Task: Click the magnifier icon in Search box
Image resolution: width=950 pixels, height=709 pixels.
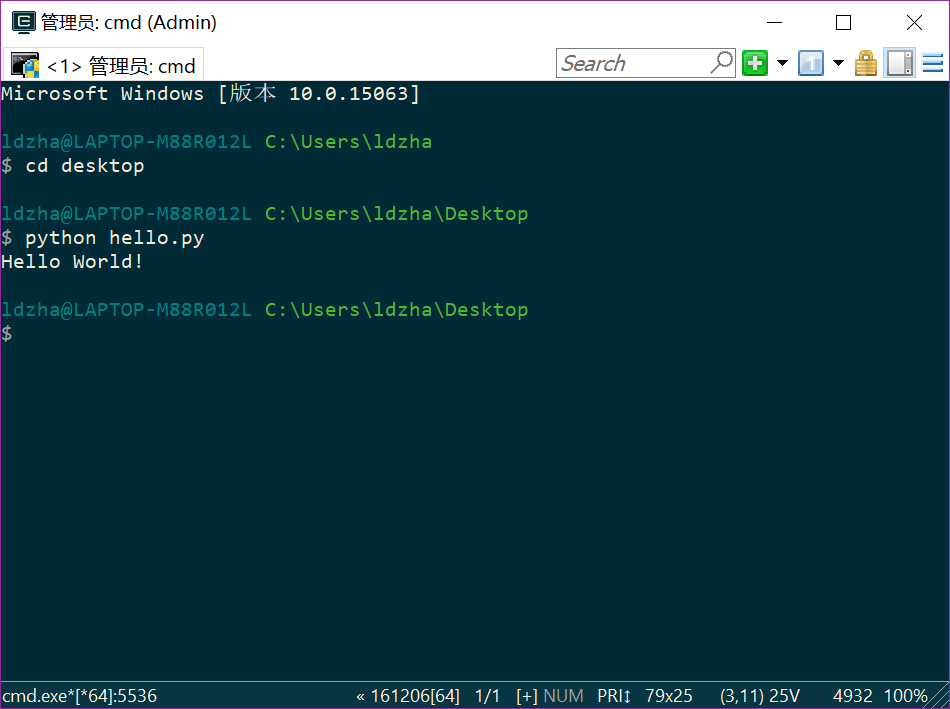Action: (721, 63)
